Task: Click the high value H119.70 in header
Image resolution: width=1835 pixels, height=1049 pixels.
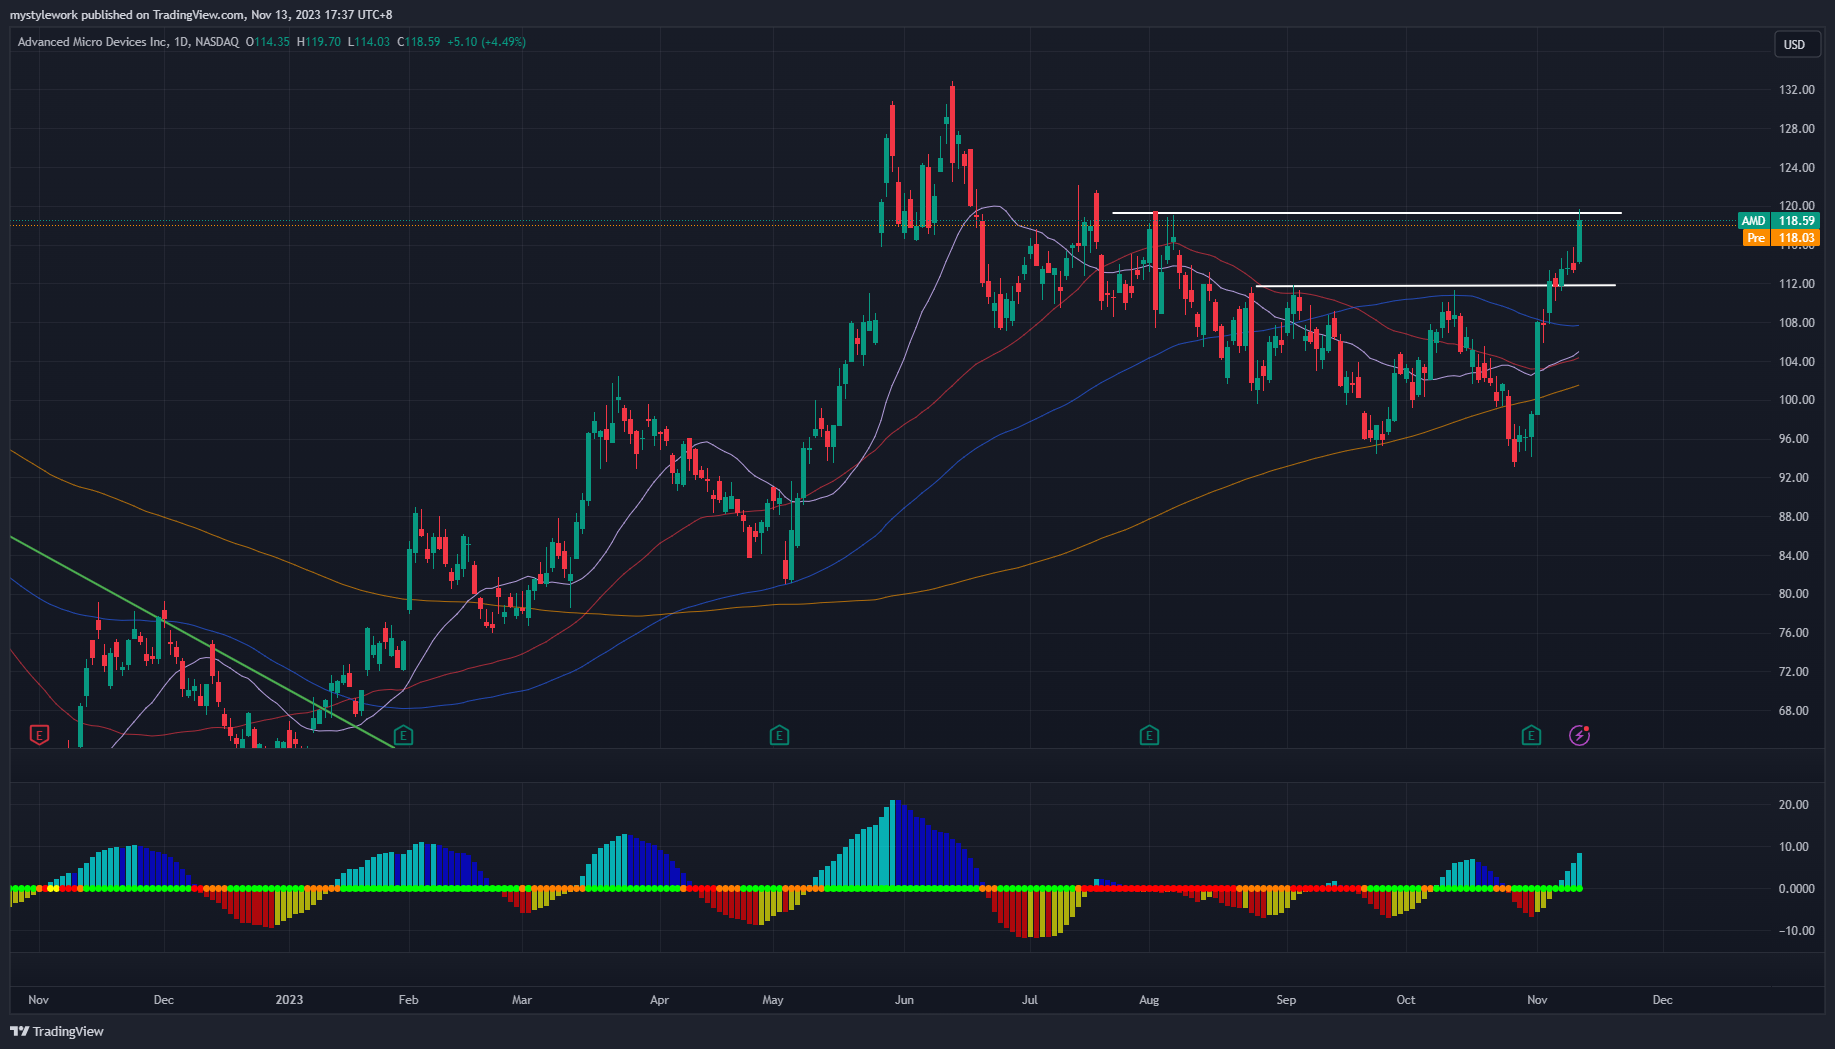Action: tap(319, 42)
